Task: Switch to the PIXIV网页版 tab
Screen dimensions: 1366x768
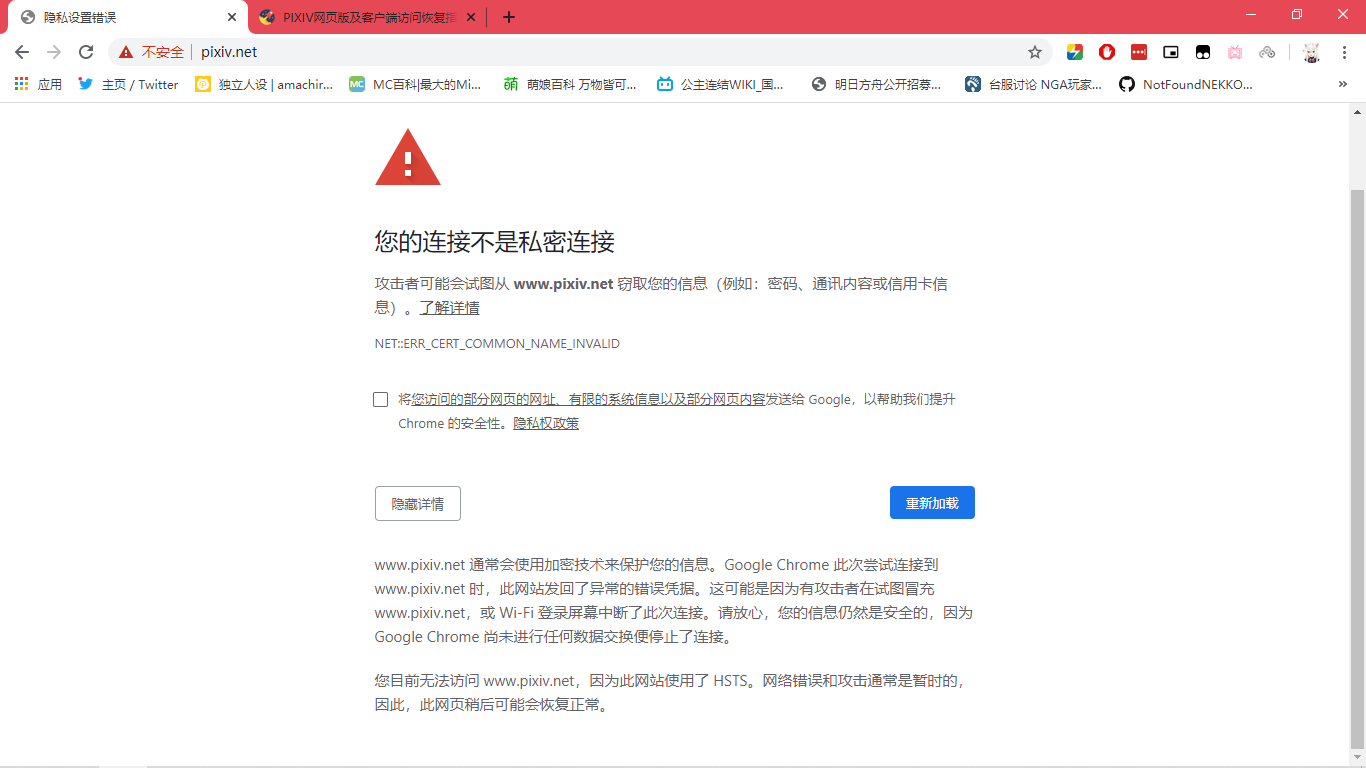Action: pyautogui.click(x=360, y=17)
